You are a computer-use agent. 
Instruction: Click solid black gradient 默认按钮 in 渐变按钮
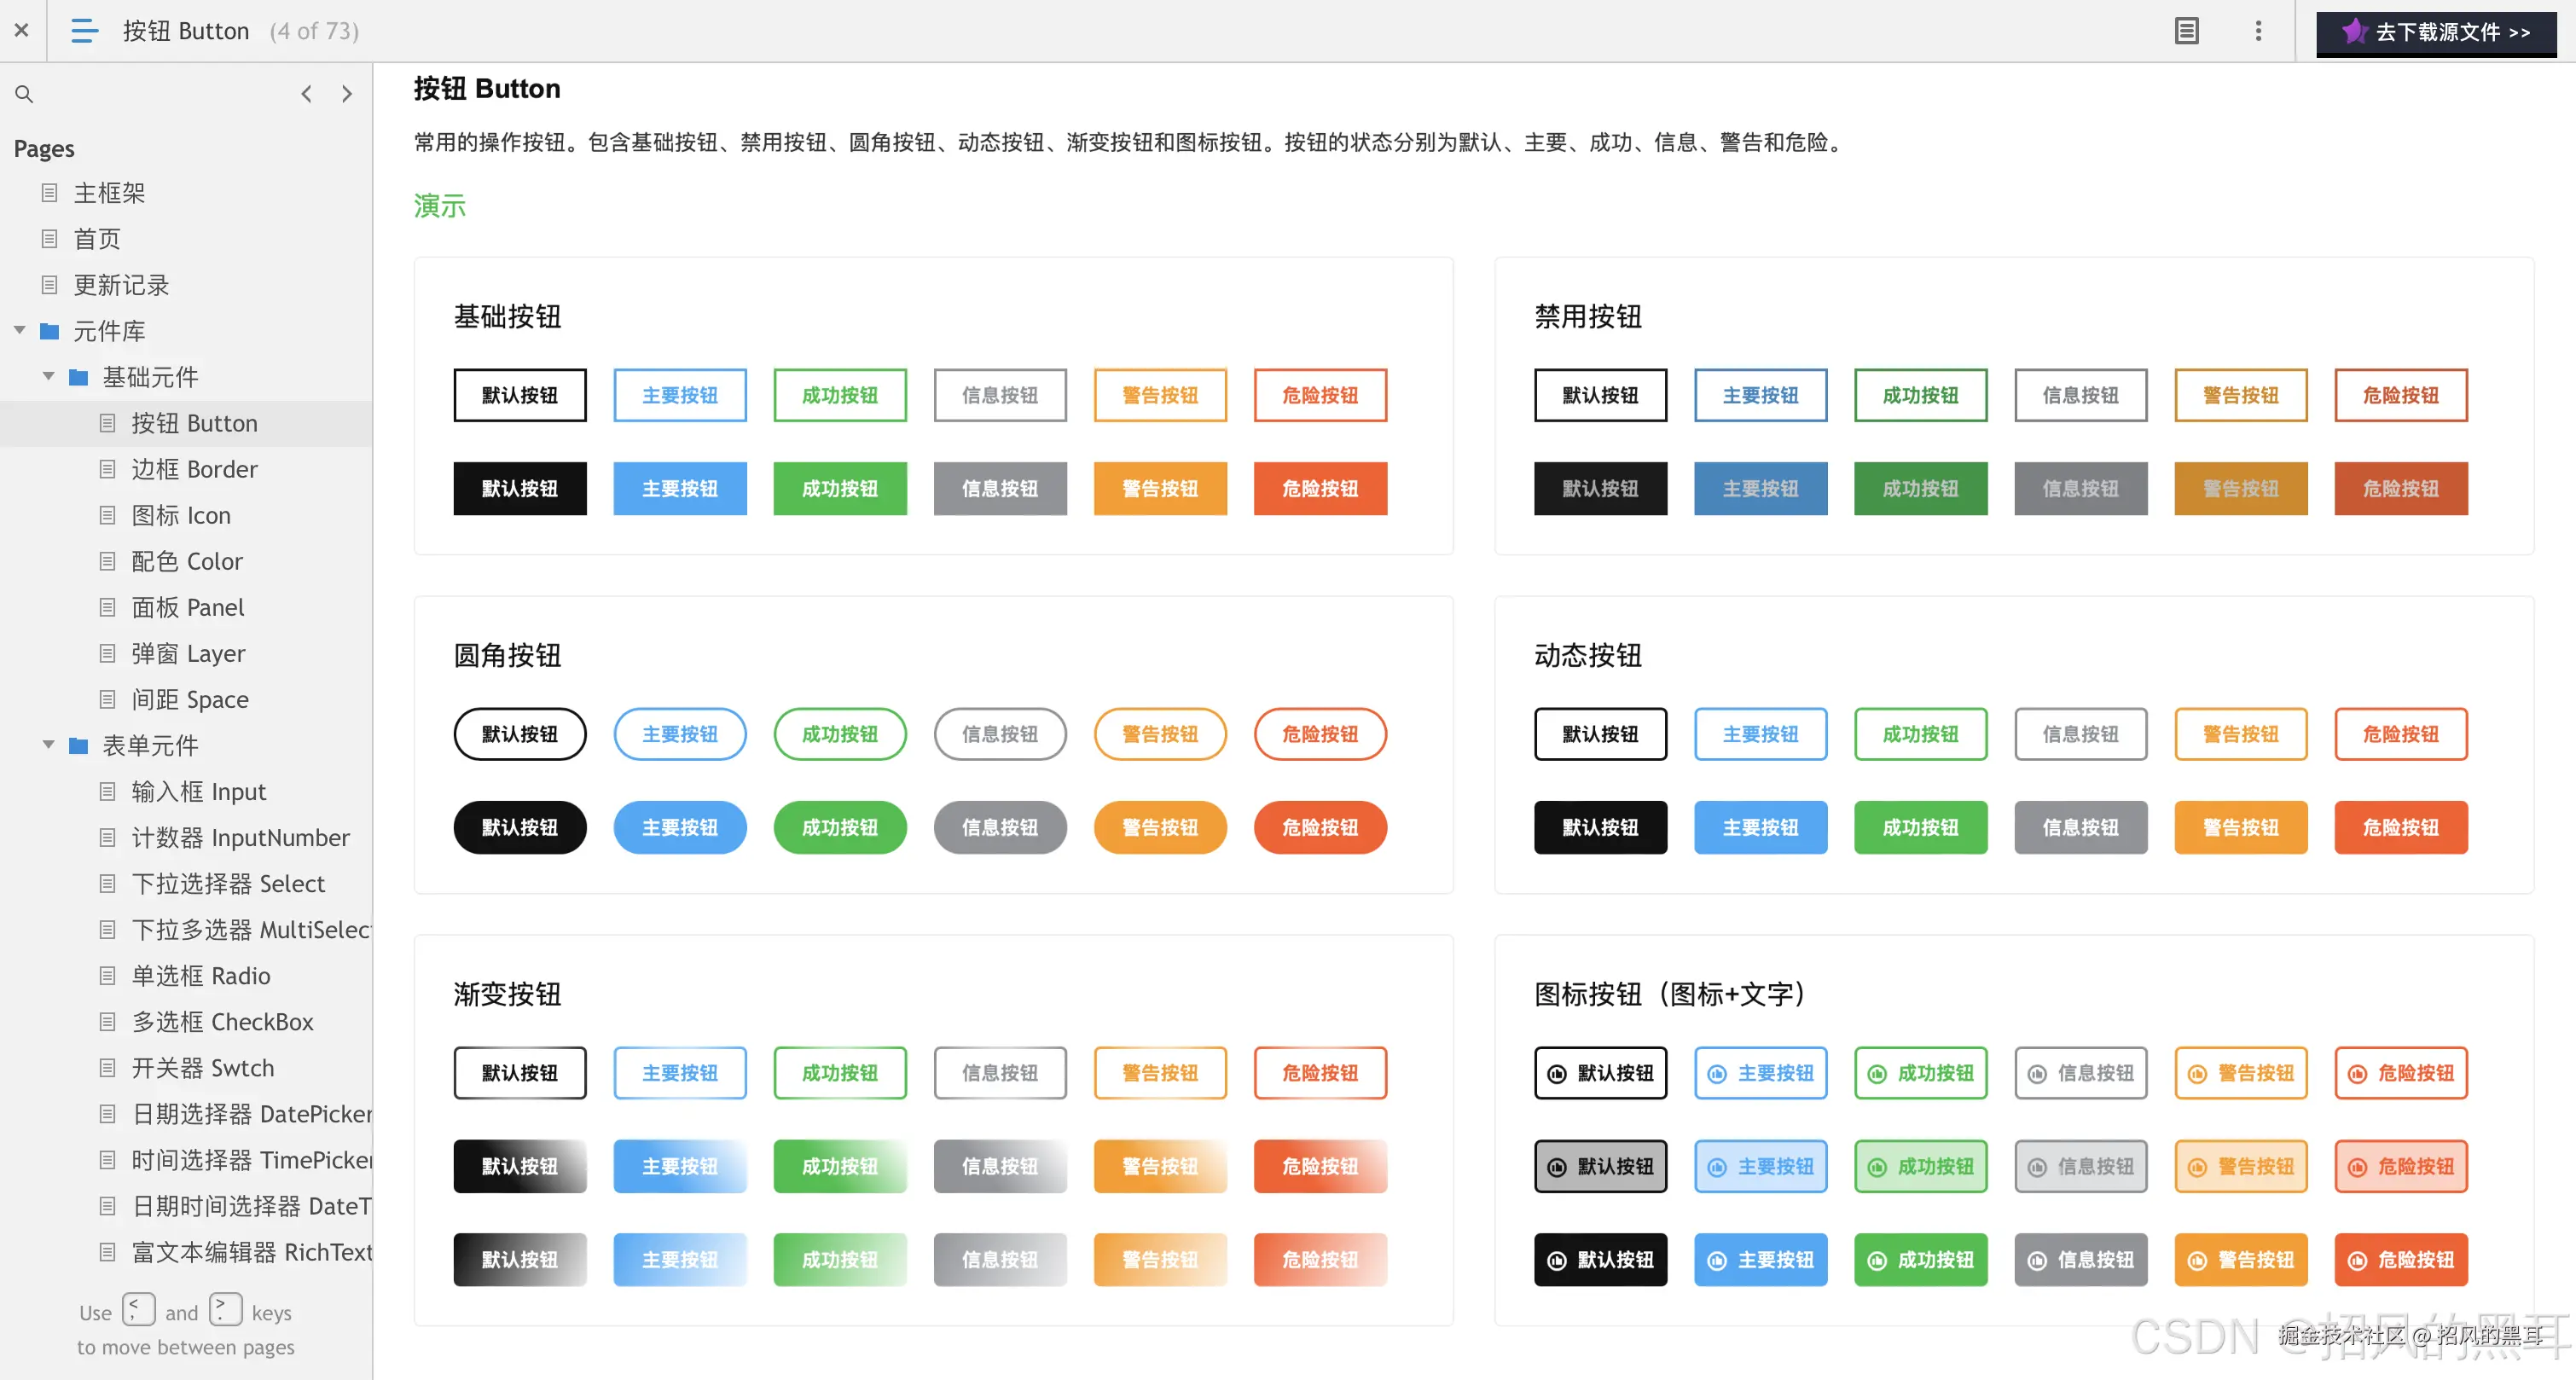[x=520, y=1166]
